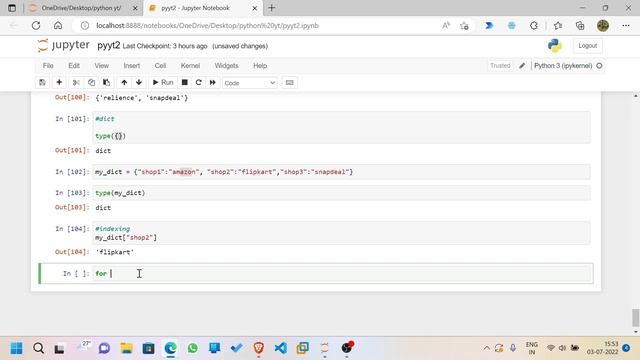Open Visual Studio Code from taskbar
Screen dimensions: 640x360
pyautogui.click(x=280, y=348)
